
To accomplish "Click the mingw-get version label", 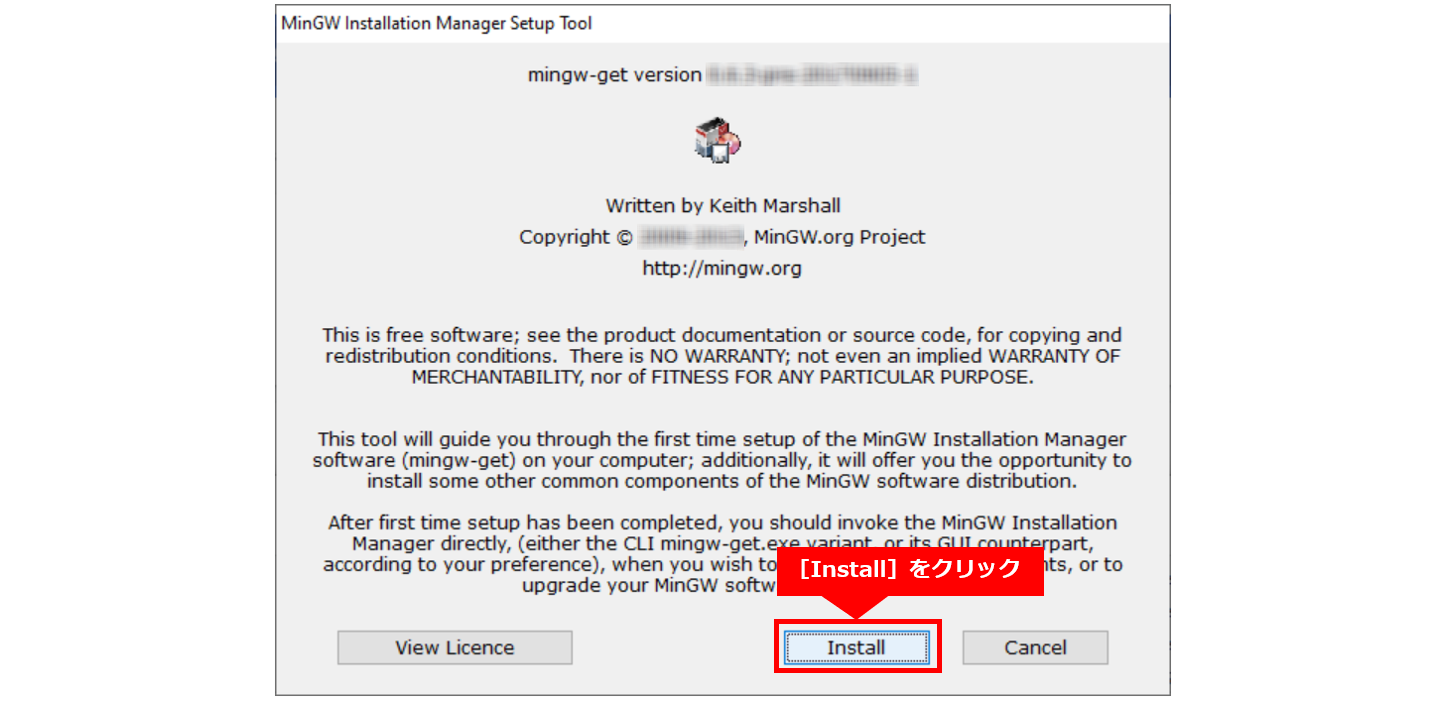I will tap(615, 75).
